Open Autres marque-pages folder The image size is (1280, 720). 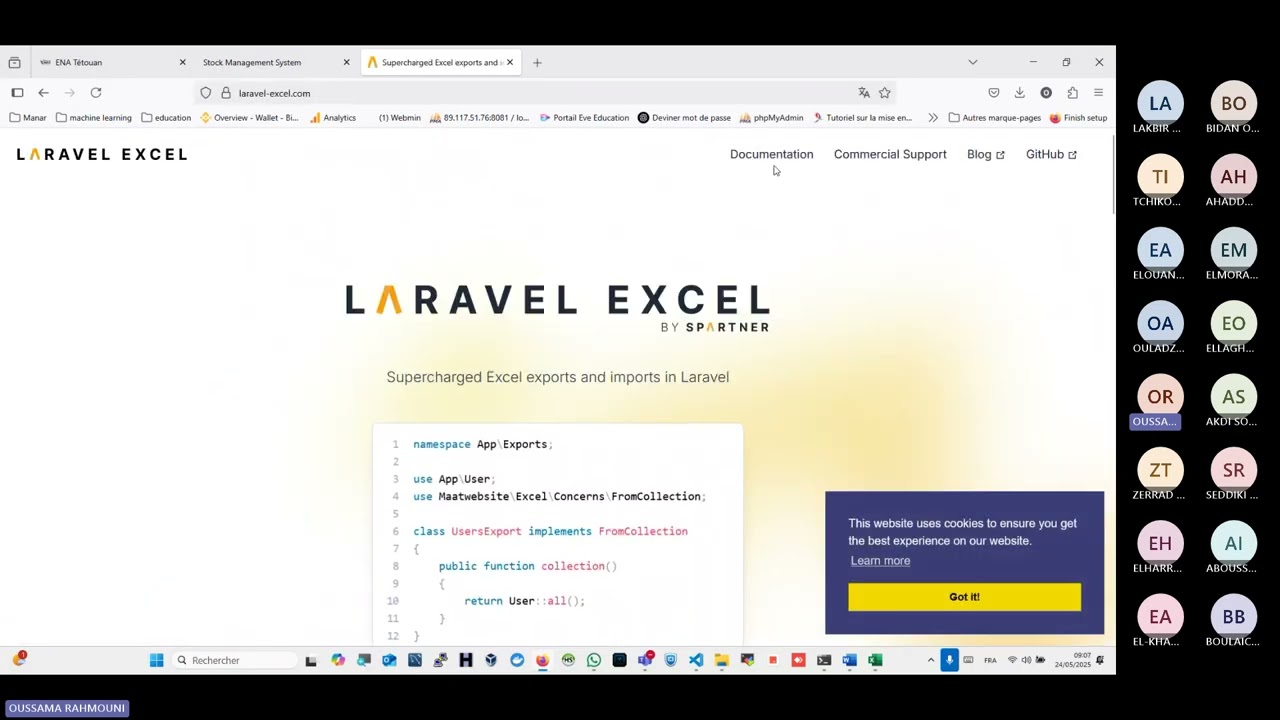(x=995, y=118)
